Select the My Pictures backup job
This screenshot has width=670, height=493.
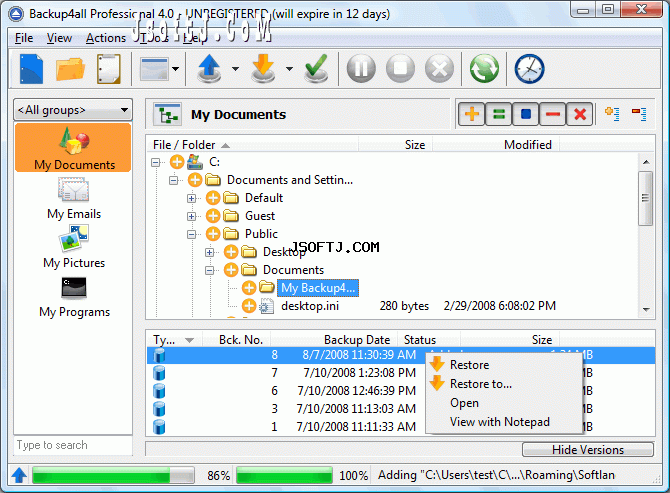pyautogui.click(x=74, y=247)
